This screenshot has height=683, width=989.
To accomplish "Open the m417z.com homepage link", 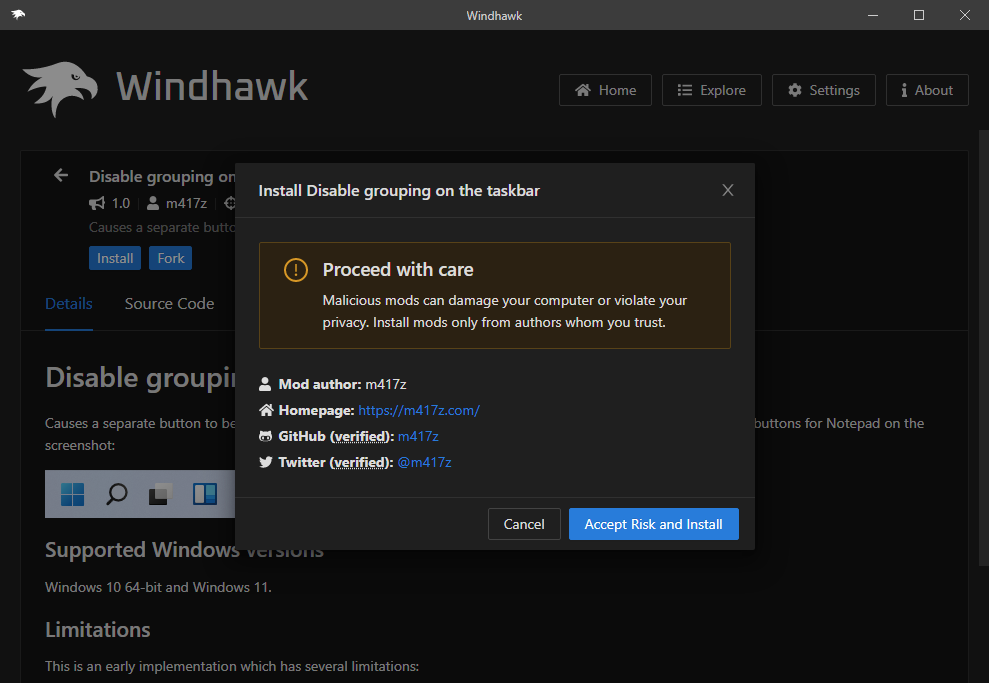I will (x=419, y=410).
